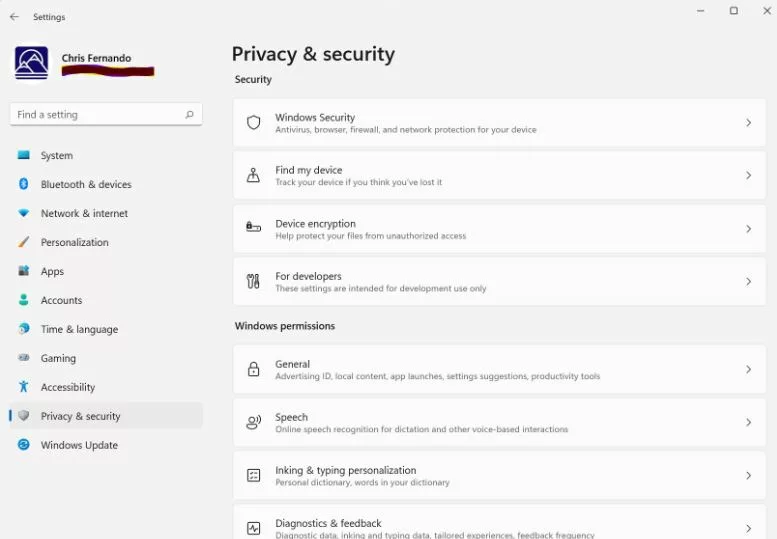
Task: Click the Find my device icon
Action: 253,175
